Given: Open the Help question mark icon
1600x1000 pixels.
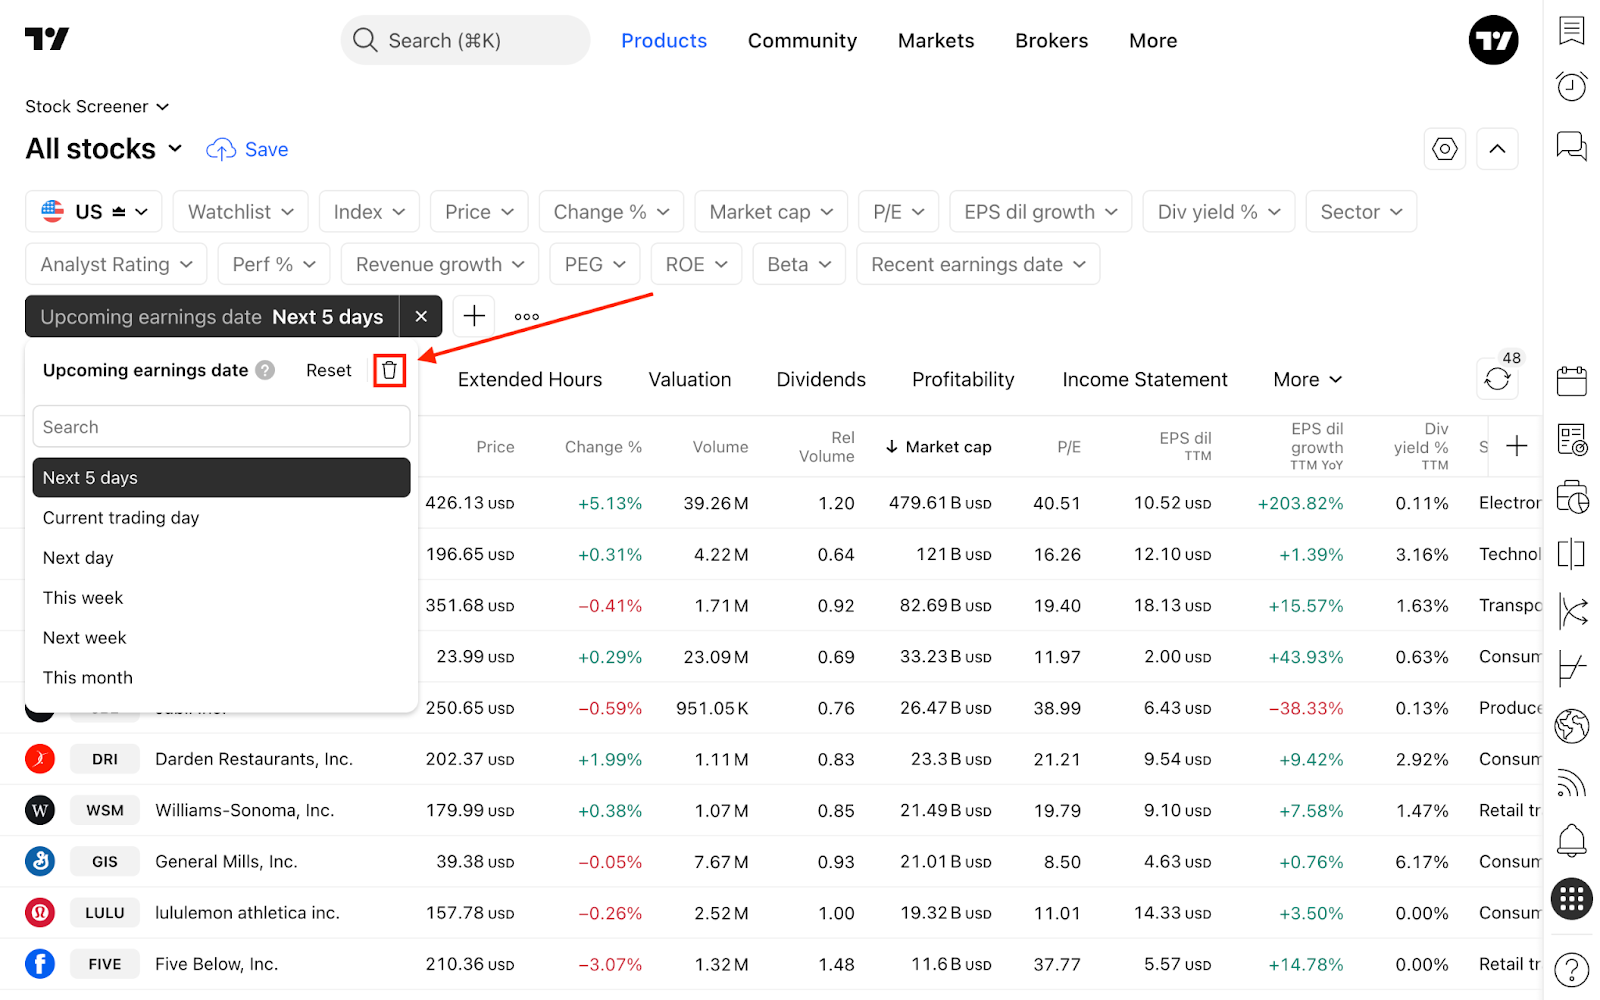Looking at the screenshot, I should click(x=1572, y=969).
